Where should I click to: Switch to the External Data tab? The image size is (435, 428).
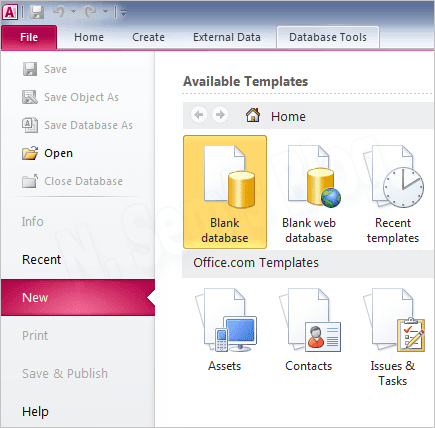click(227, 37)
